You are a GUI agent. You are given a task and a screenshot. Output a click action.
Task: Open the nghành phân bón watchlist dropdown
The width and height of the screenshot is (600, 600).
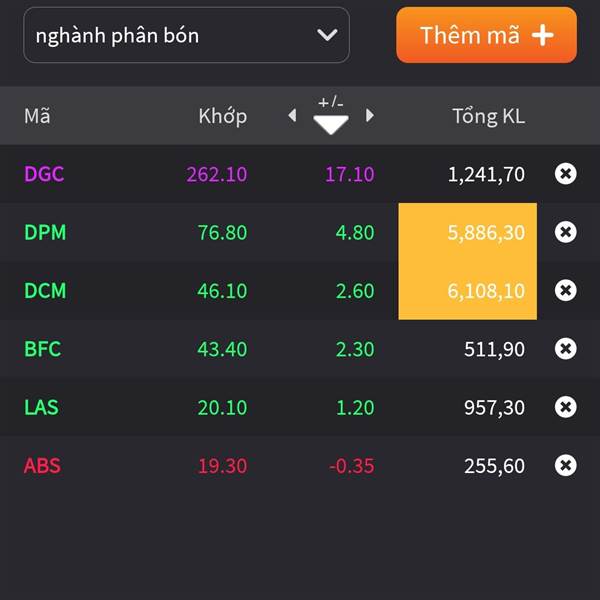[x=186, y=35]
